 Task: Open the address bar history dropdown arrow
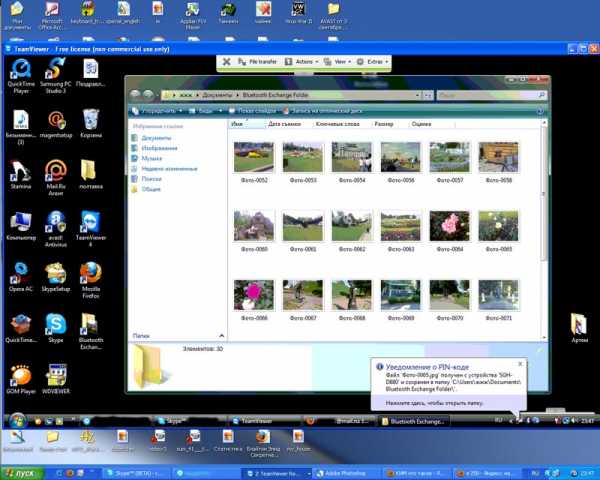tap(417, 95)
